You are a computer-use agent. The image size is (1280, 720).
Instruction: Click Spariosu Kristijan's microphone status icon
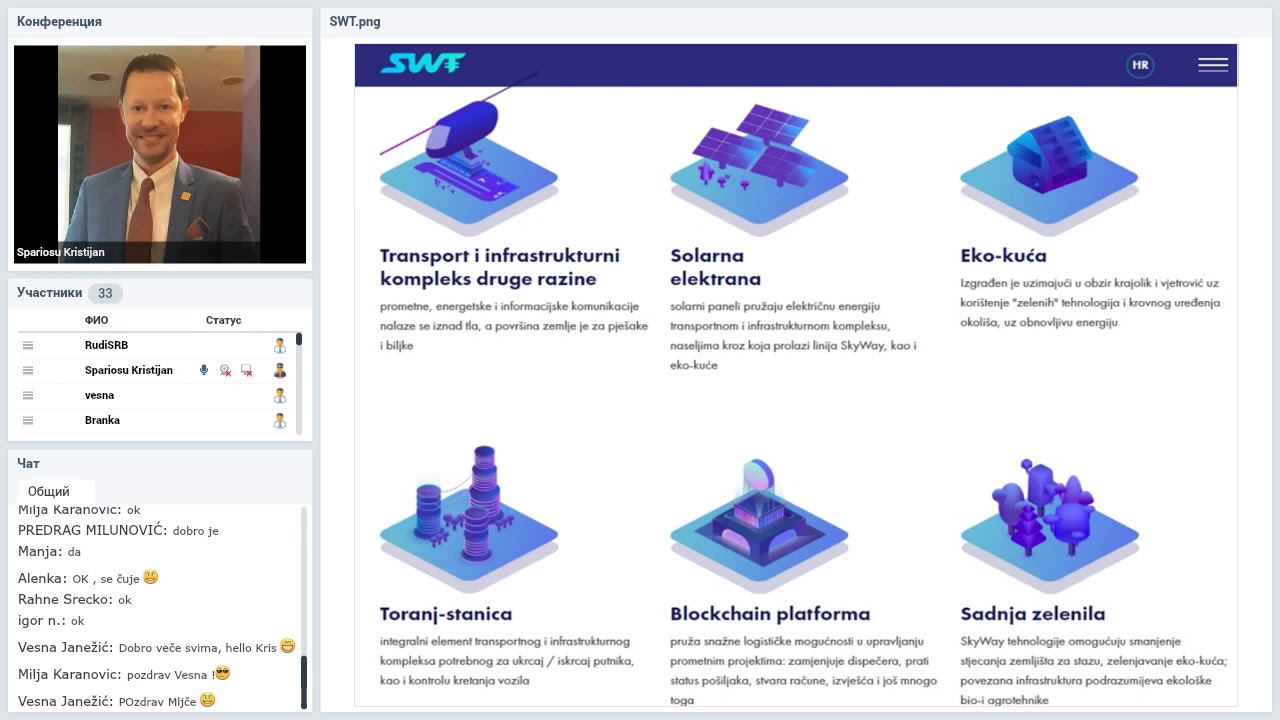tap(204, 370)
